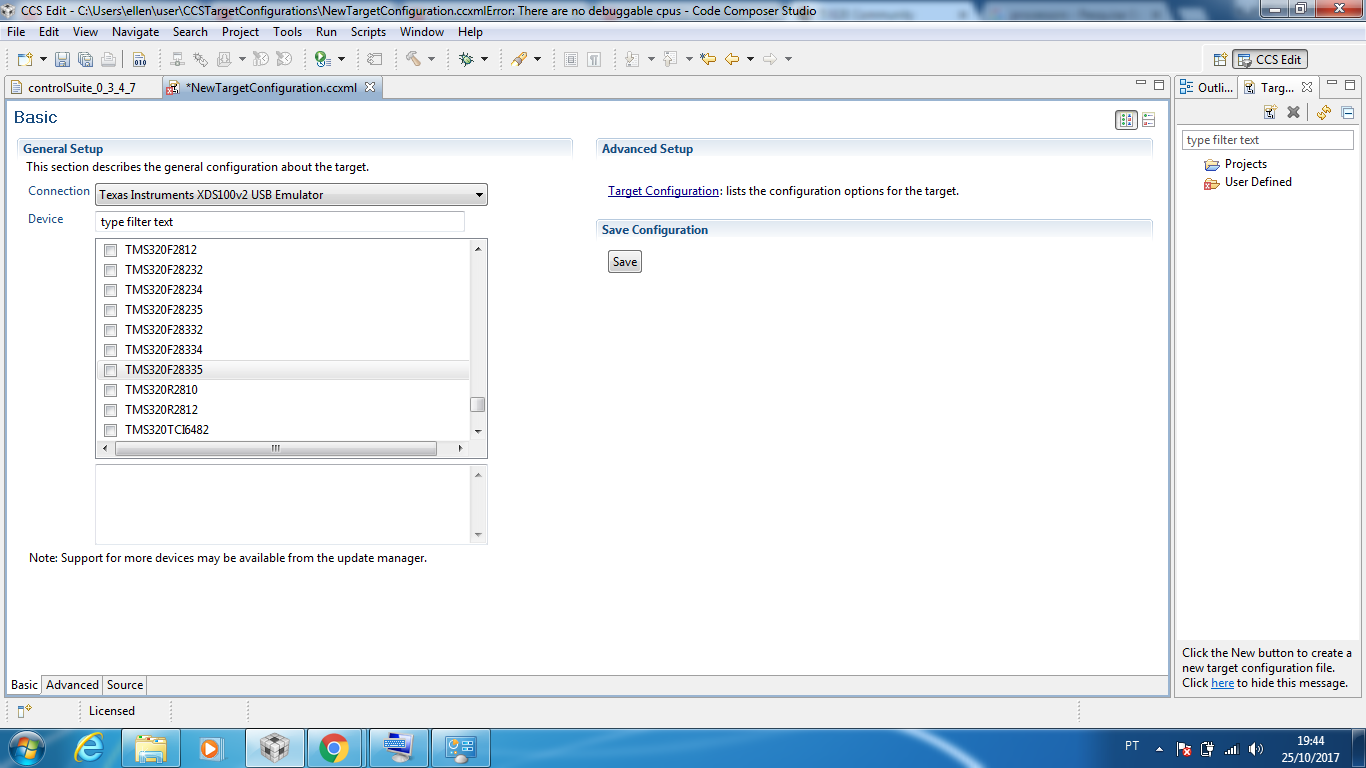The width and height of the screenshot is (1366, 768).
Task: Close the NewTargetConfiguration.ccxml editor tab
Action: point(369,87)
